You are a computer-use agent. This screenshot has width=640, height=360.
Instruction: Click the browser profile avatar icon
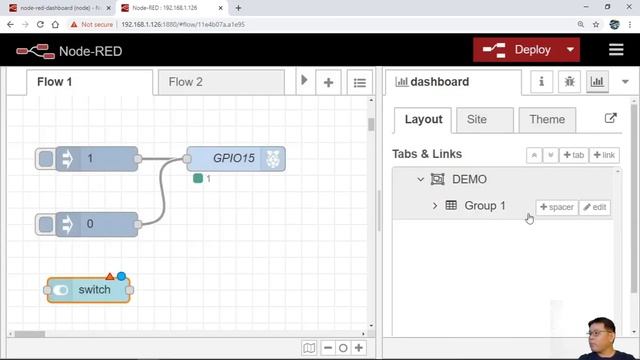(614, 24)
